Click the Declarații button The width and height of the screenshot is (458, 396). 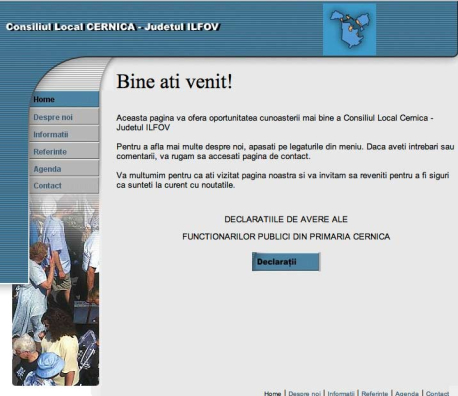click(x=286, y=262)
